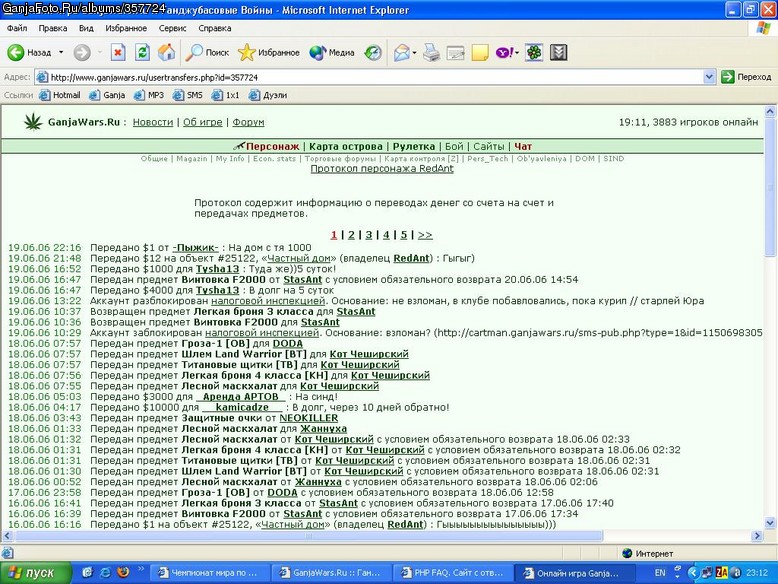Open Избранное favorites star button
The height and width of the screenshot is (584, 778).
point(268,53)
